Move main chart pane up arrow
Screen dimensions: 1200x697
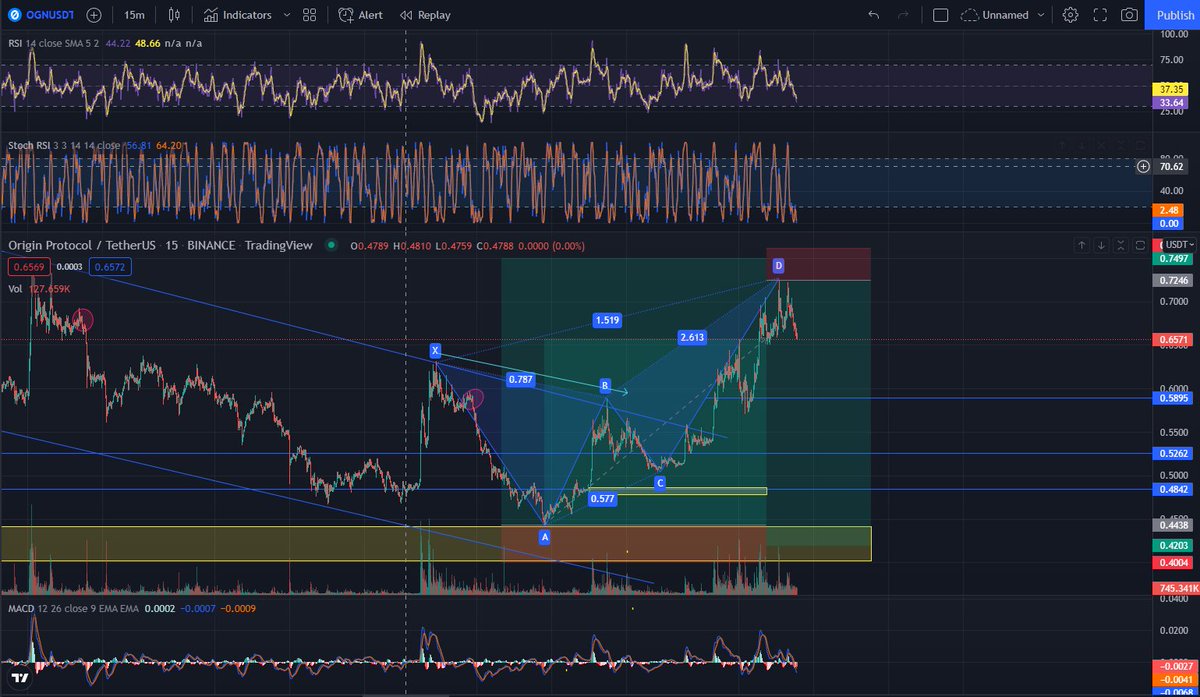tap(1081, 245)
